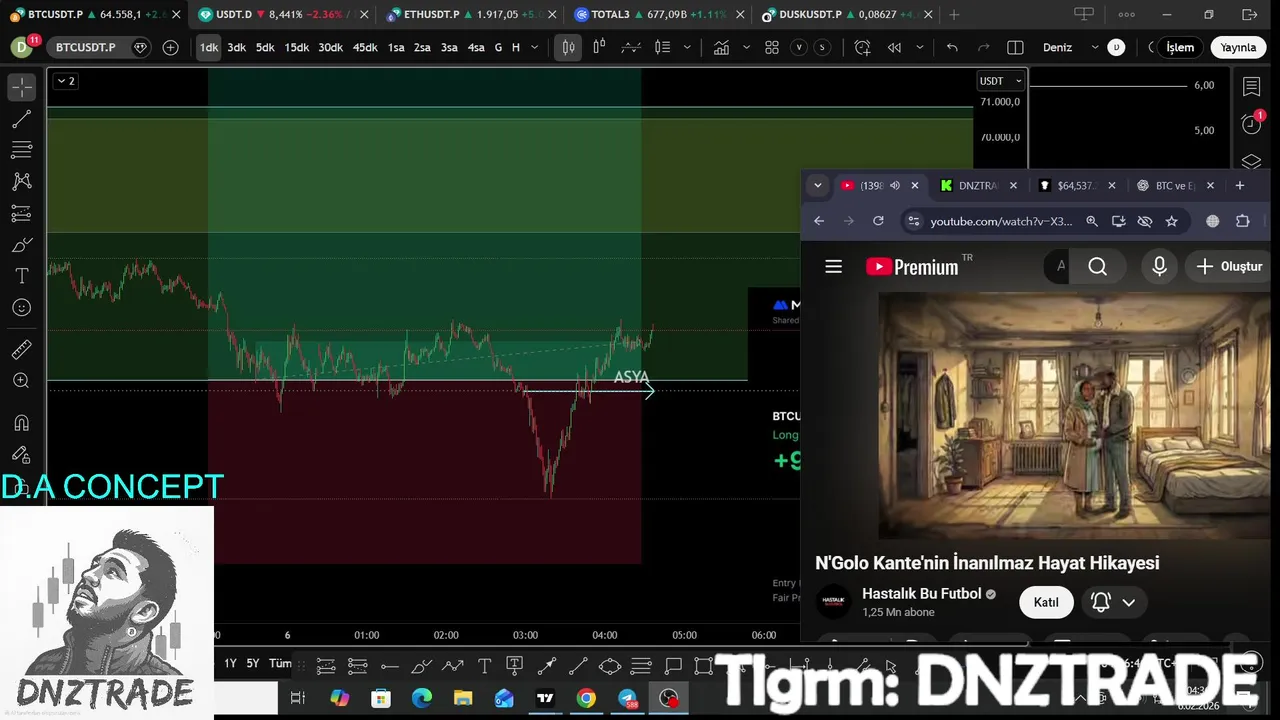Select the trend line drawing tool
The image size is (1280, 720).
coord(21,119)
